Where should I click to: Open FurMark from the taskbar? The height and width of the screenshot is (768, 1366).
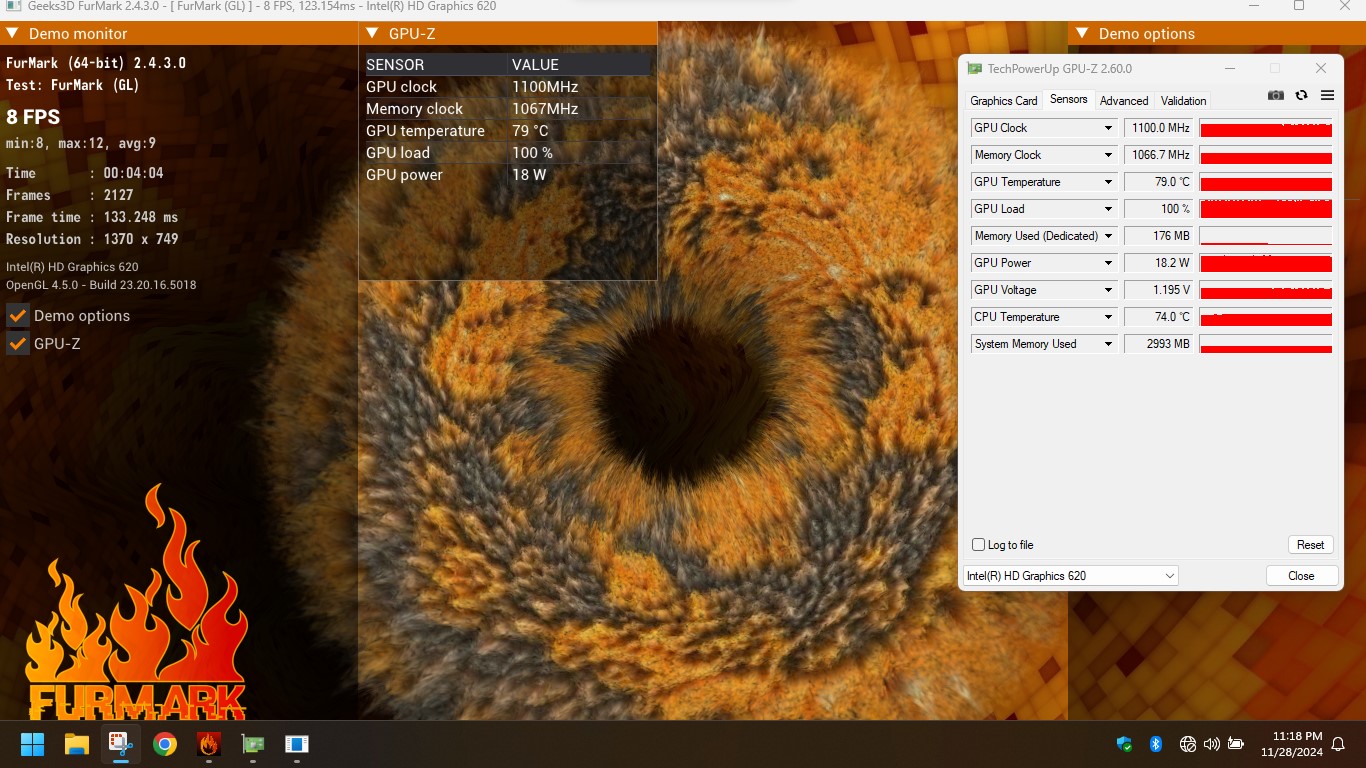click(x=208, y=744)
